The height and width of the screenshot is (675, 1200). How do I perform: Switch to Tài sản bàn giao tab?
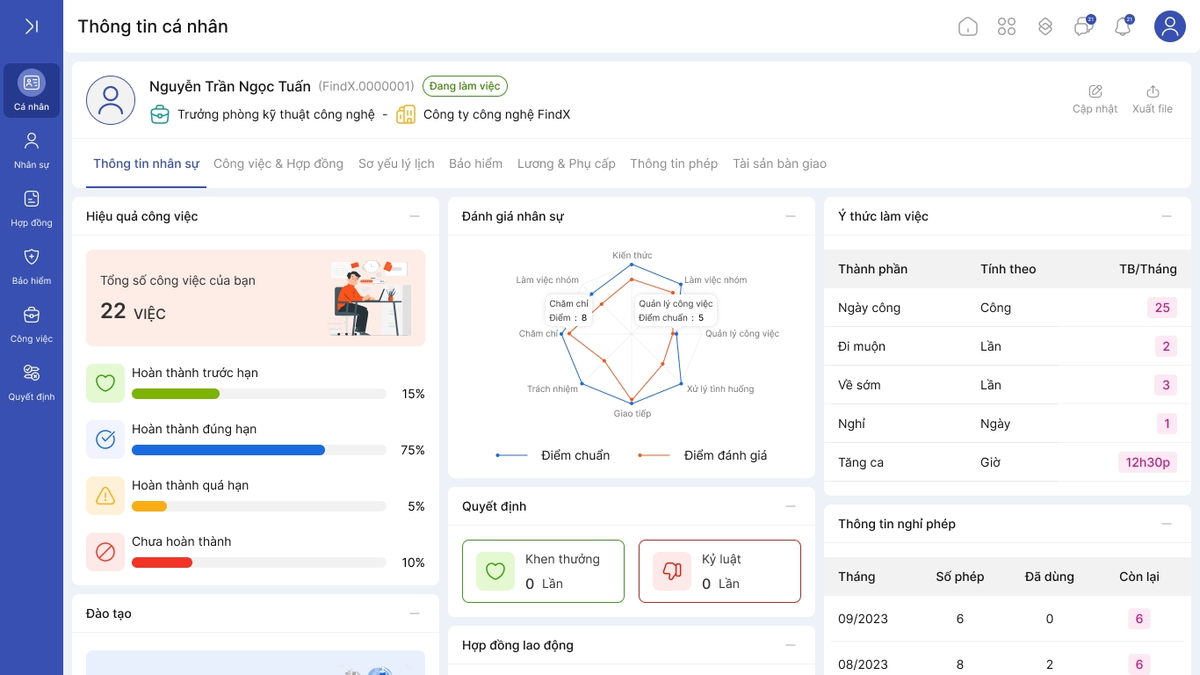point(780,164)
